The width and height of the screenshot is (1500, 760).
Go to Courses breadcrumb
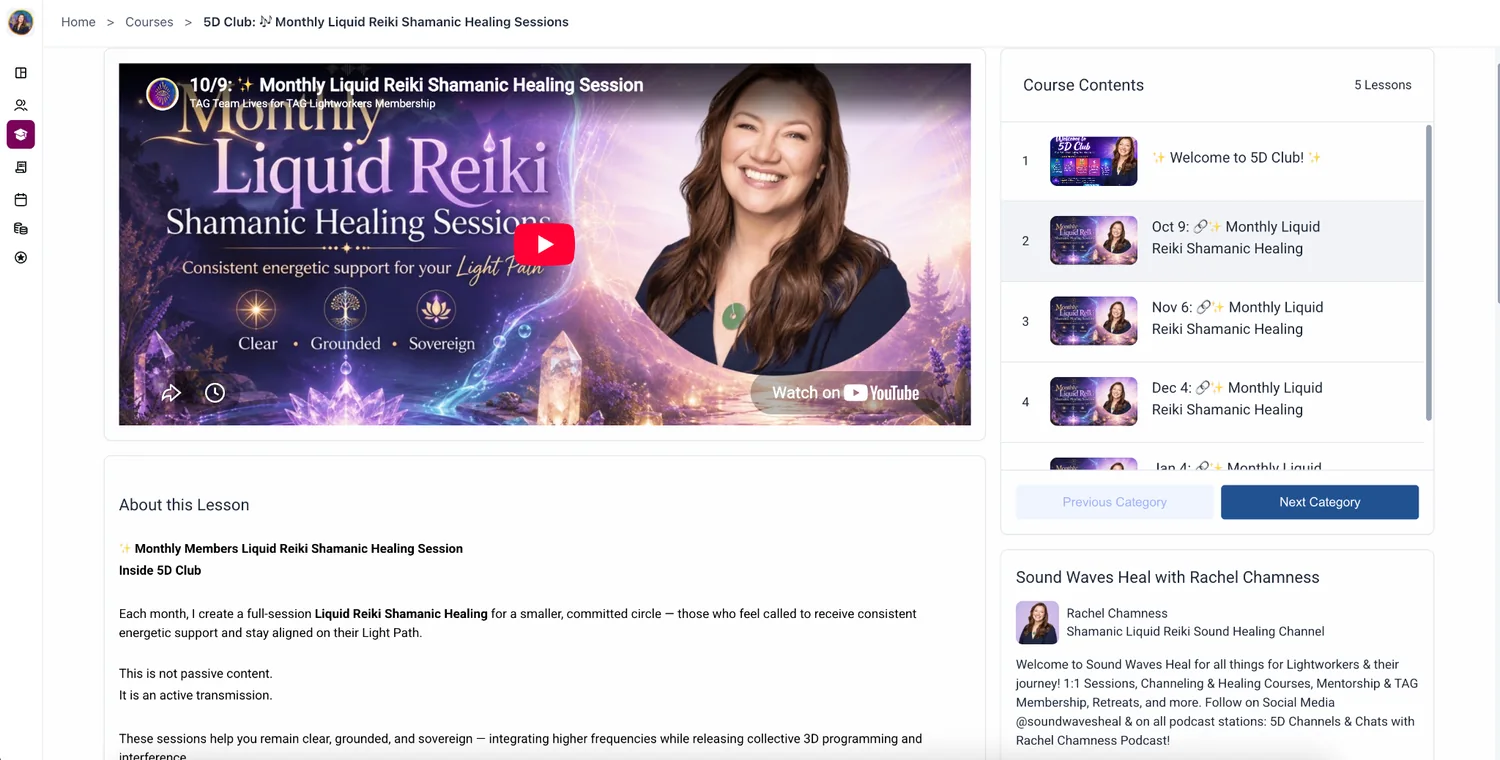pos(149,22)
